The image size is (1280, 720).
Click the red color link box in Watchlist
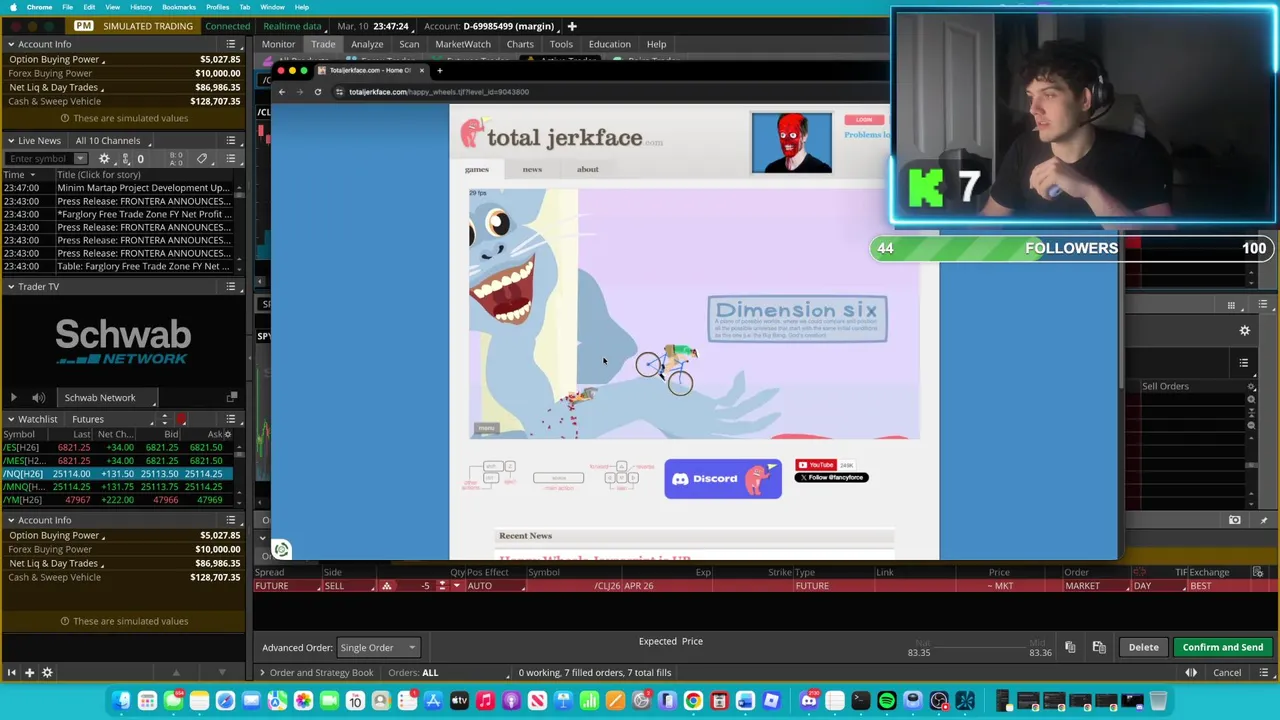coord(182,419)
